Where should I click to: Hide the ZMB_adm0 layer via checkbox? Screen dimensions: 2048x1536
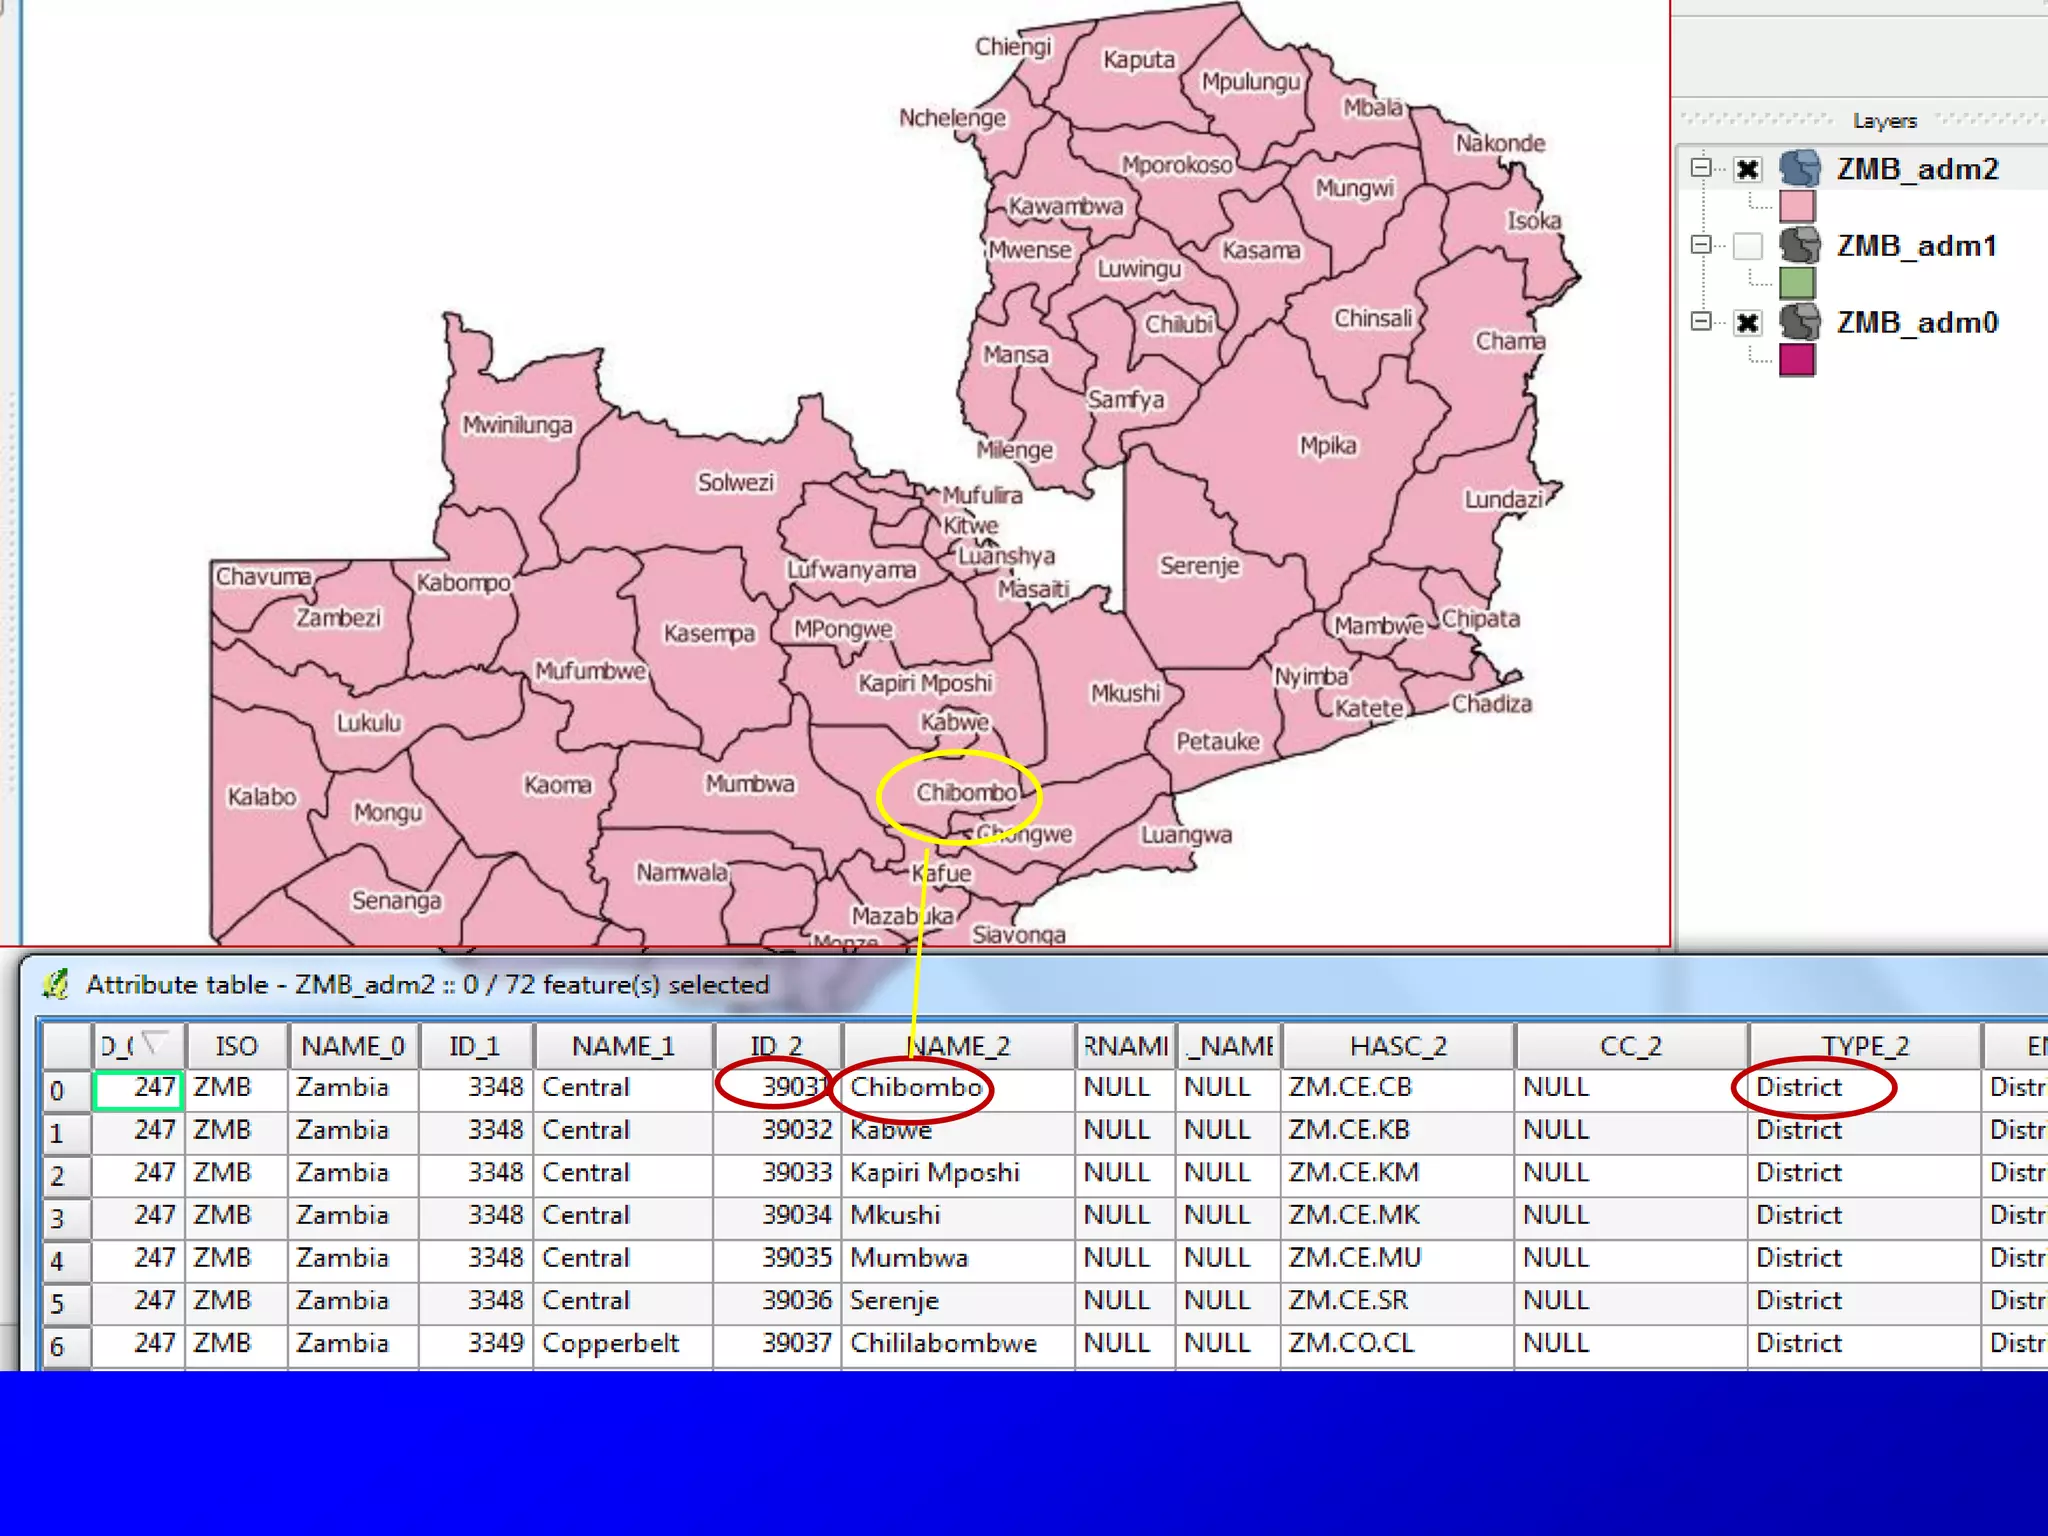coord(1747,322)
